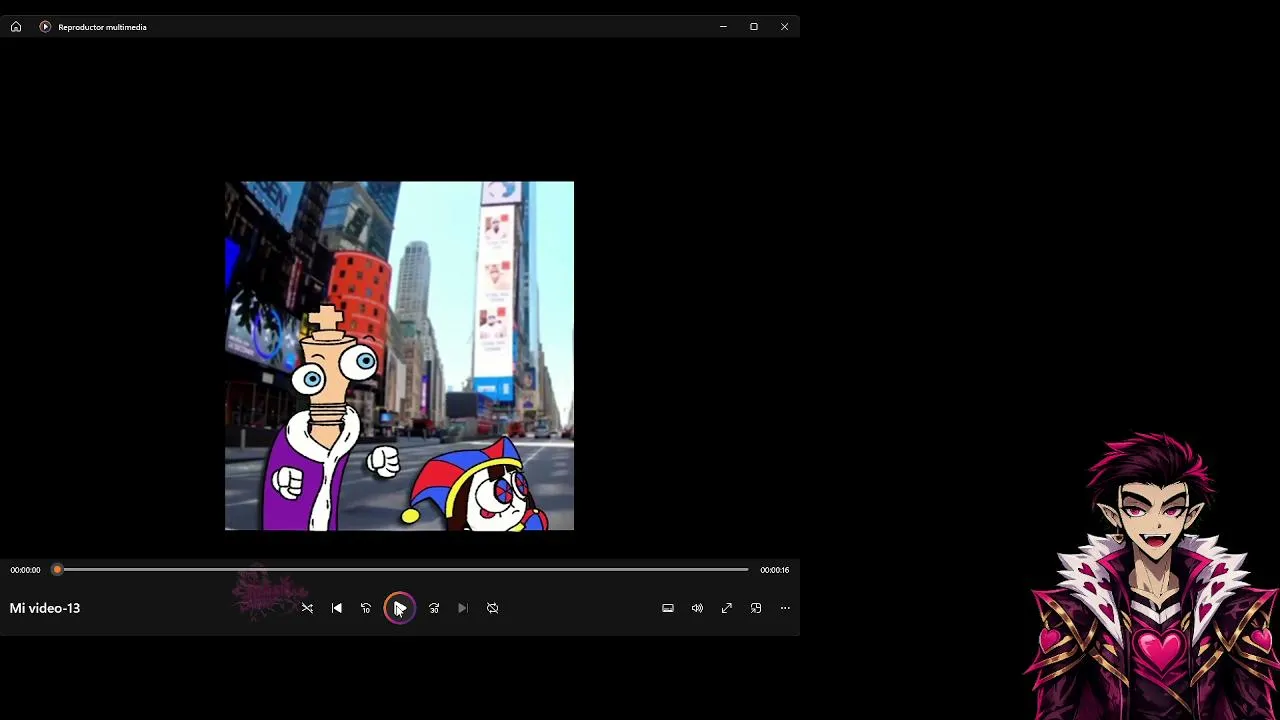
Task: Click the total duration 00:00:16
Action: [775, 570]
